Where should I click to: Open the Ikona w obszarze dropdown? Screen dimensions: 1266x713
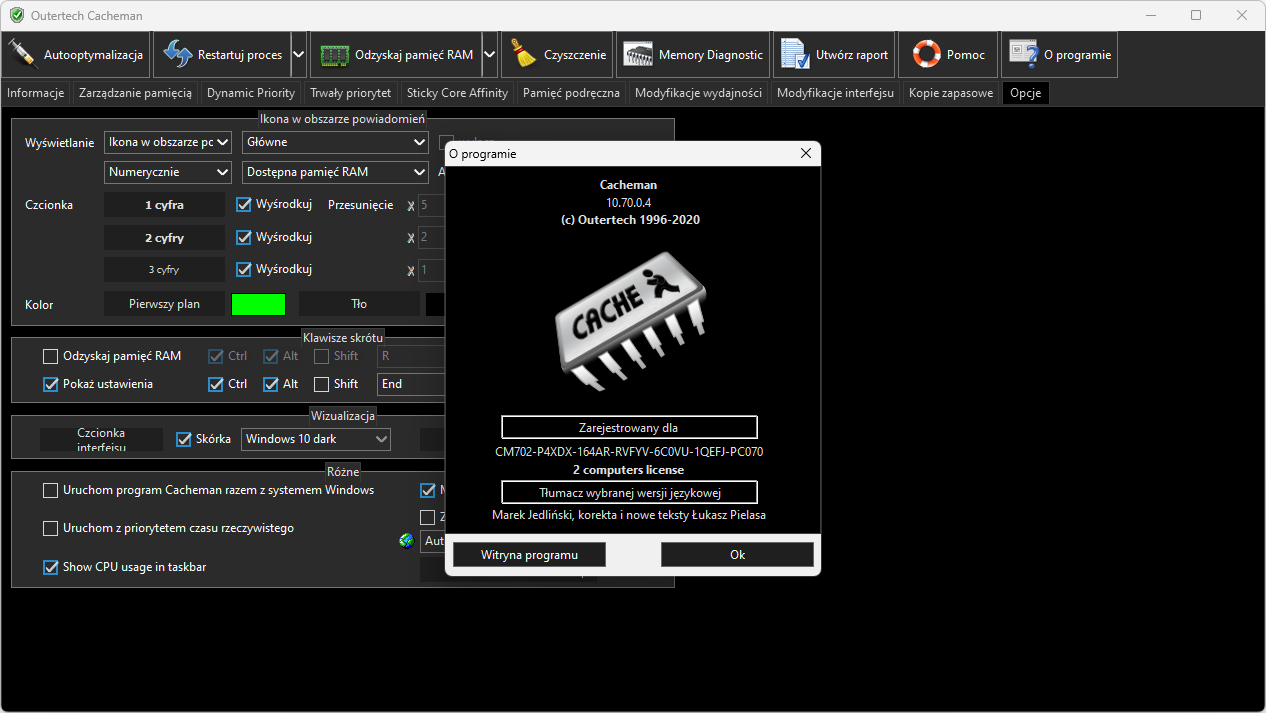[x=168, y=142]
